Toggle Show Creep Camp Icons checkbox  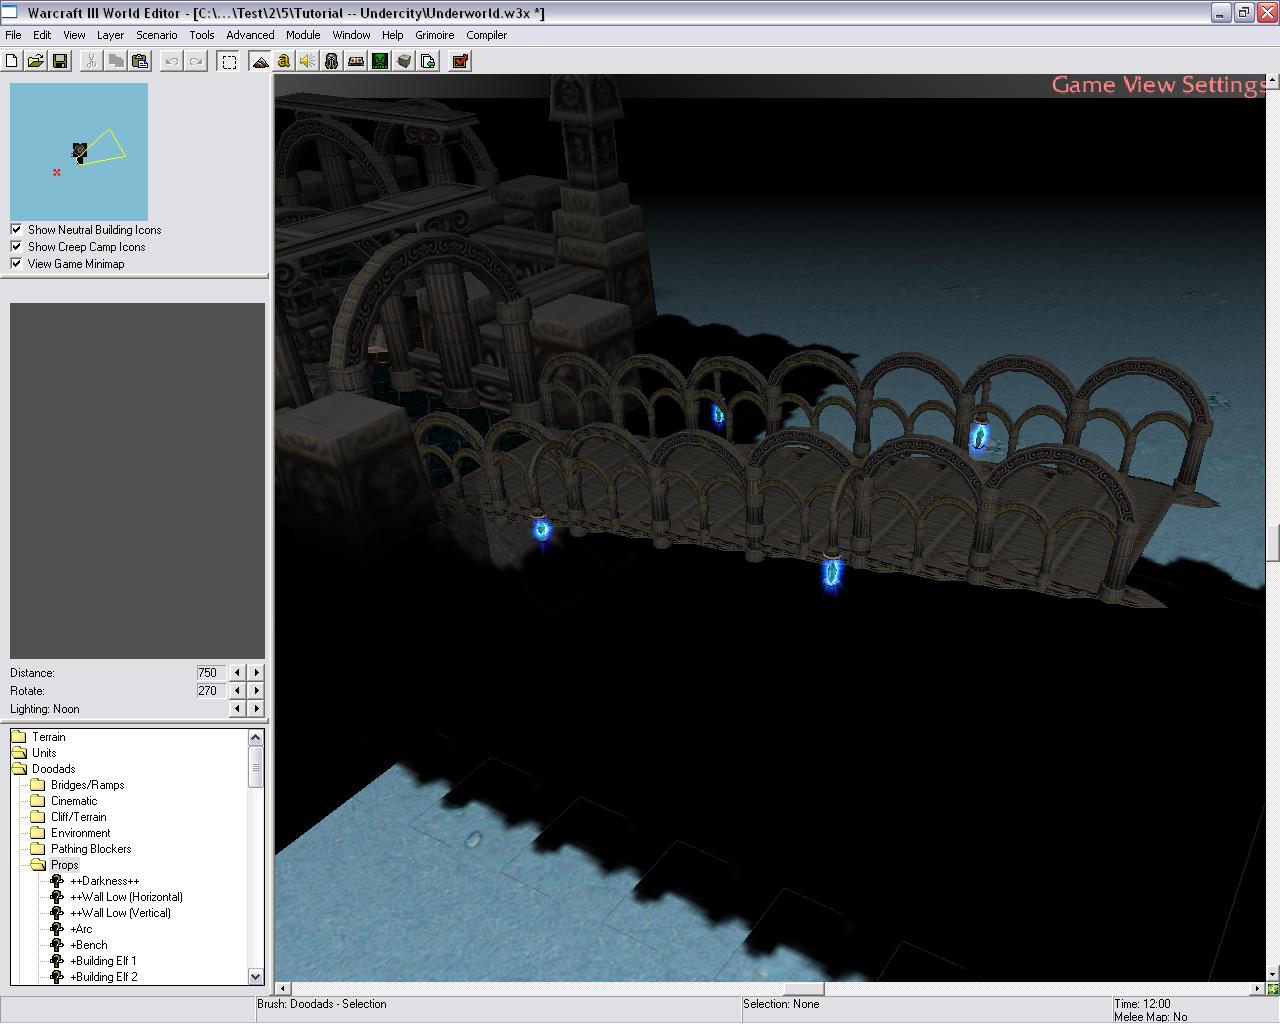tap(16, 246)
